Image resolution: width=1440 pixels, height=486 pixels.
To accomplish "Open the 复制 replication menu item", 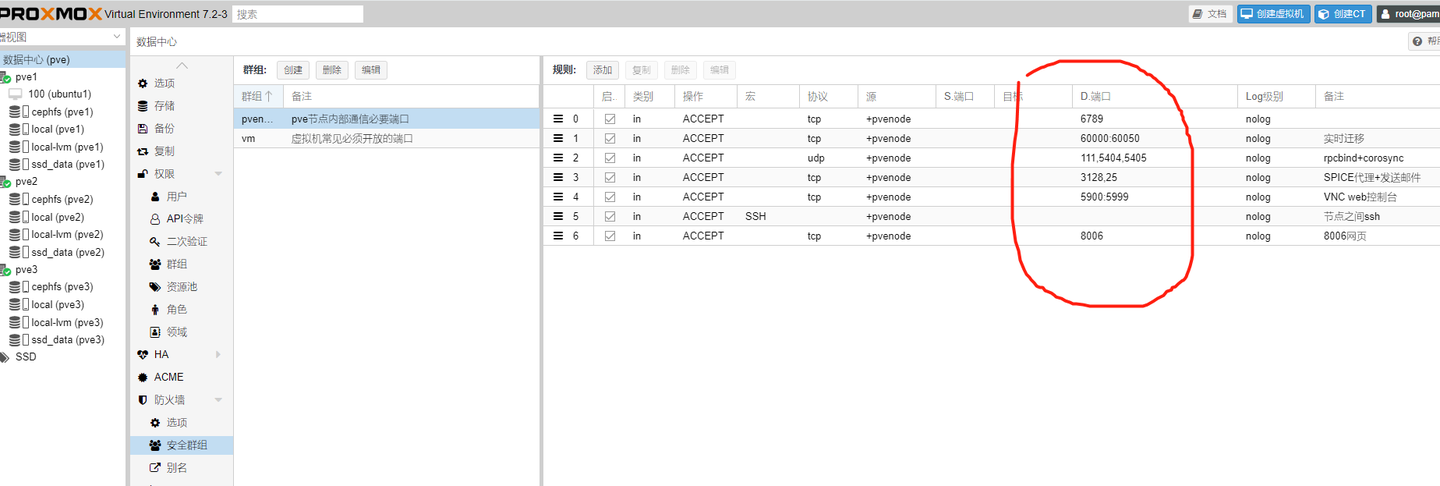I will pyautogui.click(x=164, y=151).
